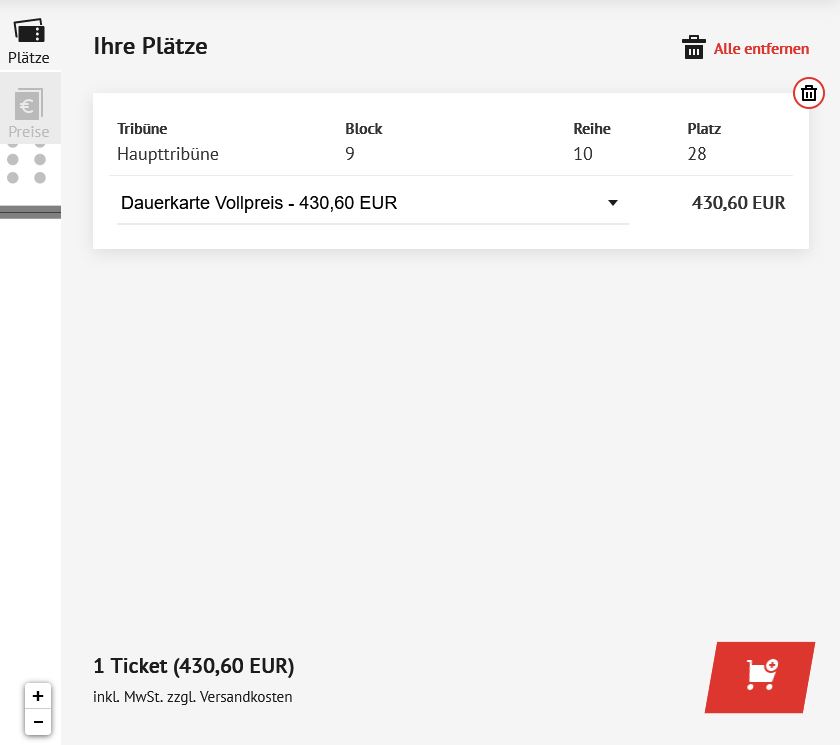Add ticket to shopping cart
The height and width of the screenshot is (745, 840).
pos(760,677)
